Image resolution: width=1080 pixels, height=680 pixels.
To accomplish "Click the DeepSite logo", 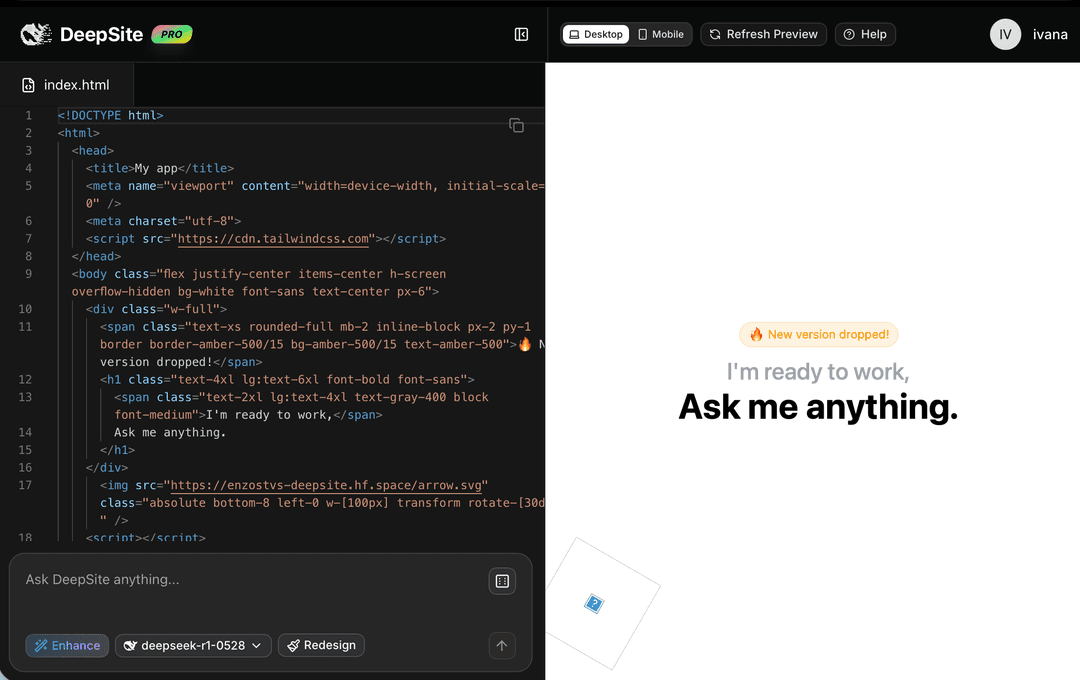I will (x=36, y=33).
